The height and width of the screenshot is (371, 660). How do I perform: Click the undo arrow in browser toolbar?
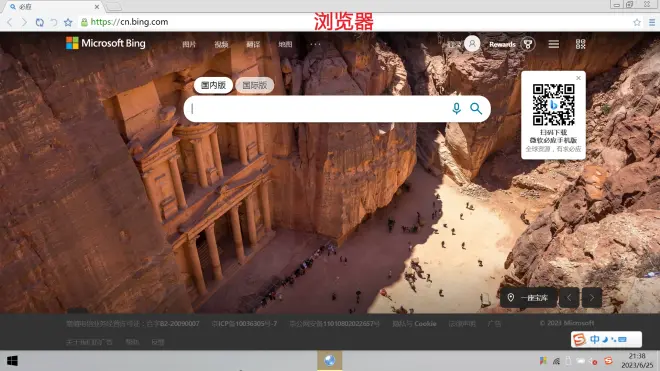click(x=53, y=22)
